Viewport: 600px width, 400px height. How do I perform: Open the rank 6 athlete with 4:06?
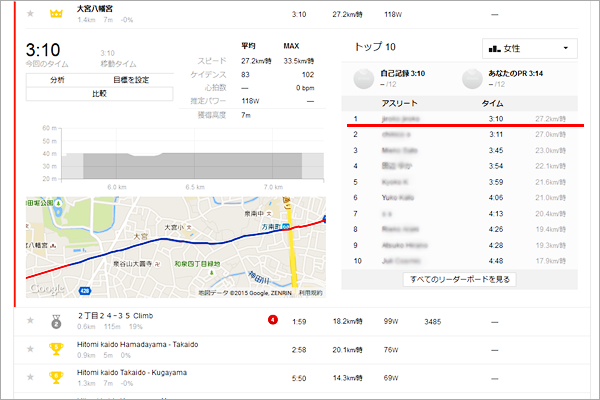(398, 198)
